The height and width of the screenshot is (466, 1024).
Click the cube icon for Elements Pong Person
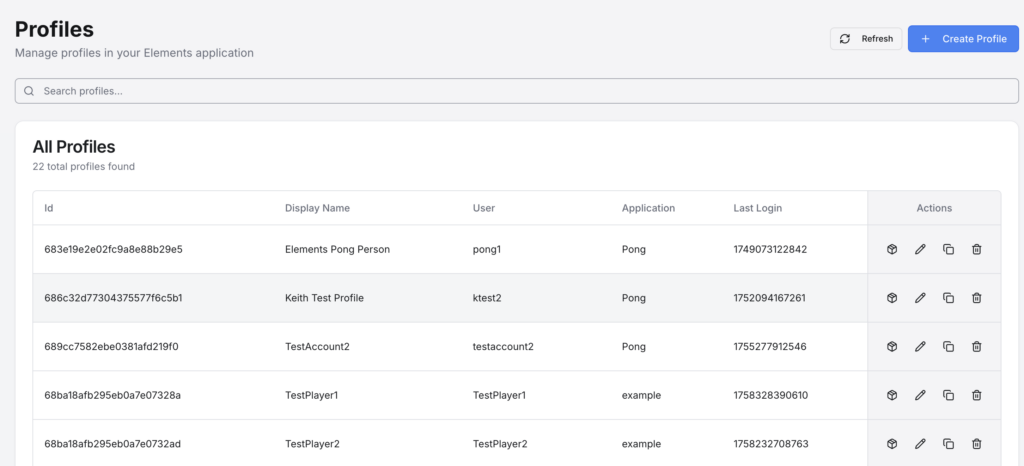tap(892, 249)
